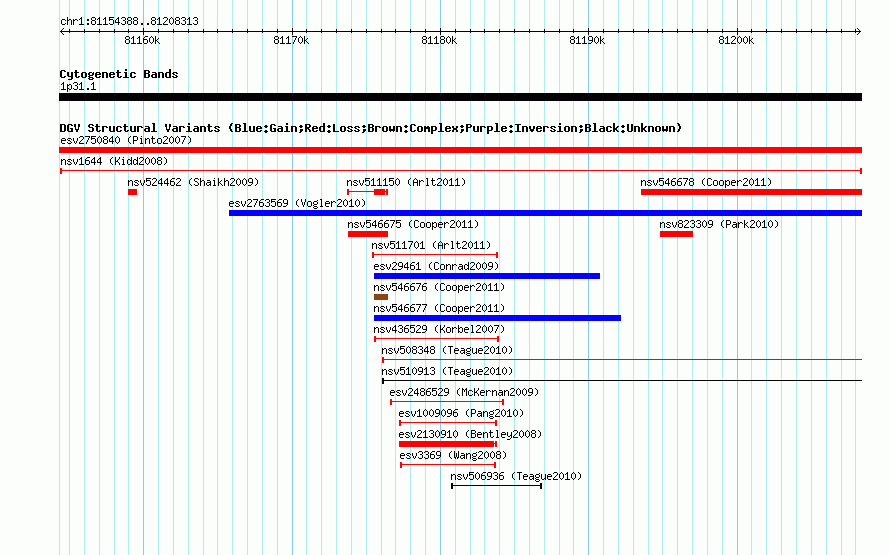Click the nsv508348 red line

[622, 360]
